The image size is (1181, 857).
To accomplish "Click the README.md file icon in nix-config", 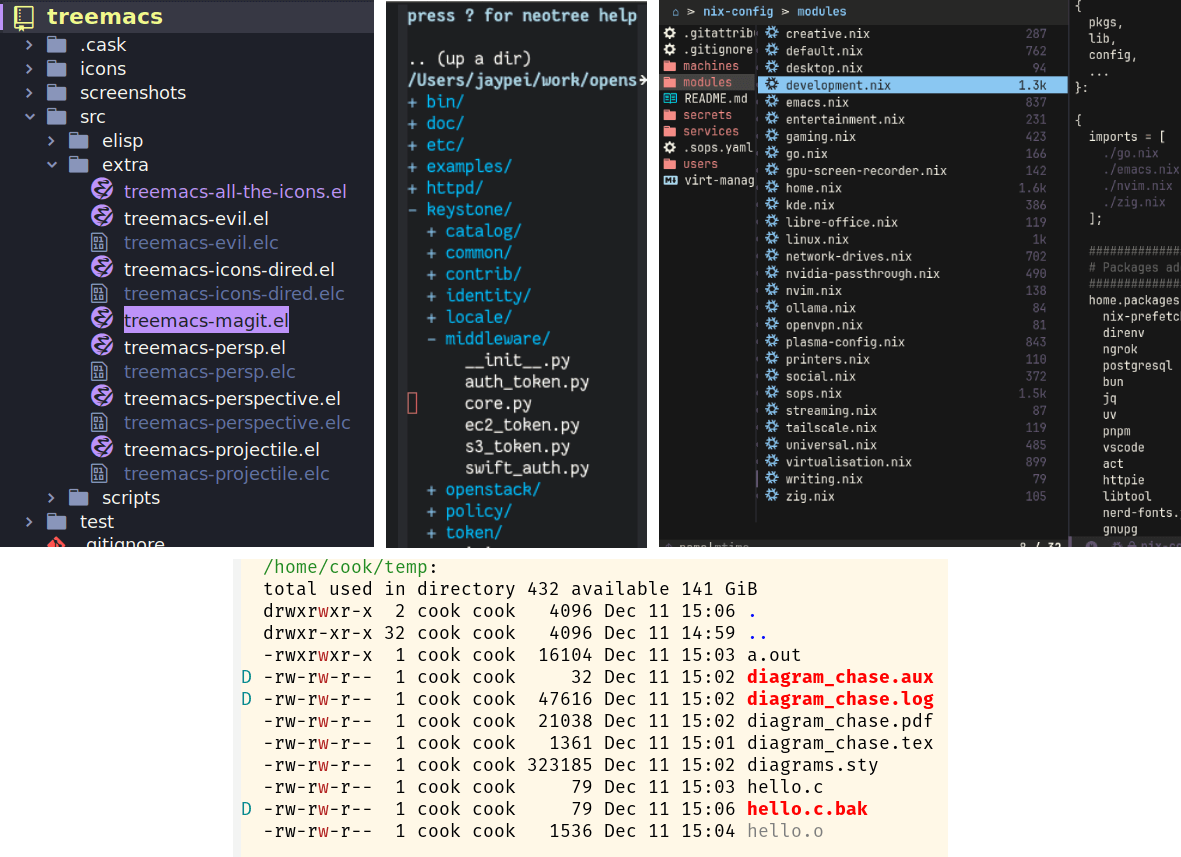I will click(x=668, y=98).
